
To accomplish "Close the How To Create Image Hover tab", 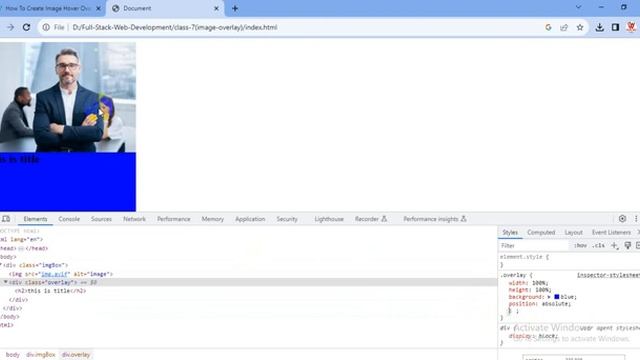I will click(98, 8).
